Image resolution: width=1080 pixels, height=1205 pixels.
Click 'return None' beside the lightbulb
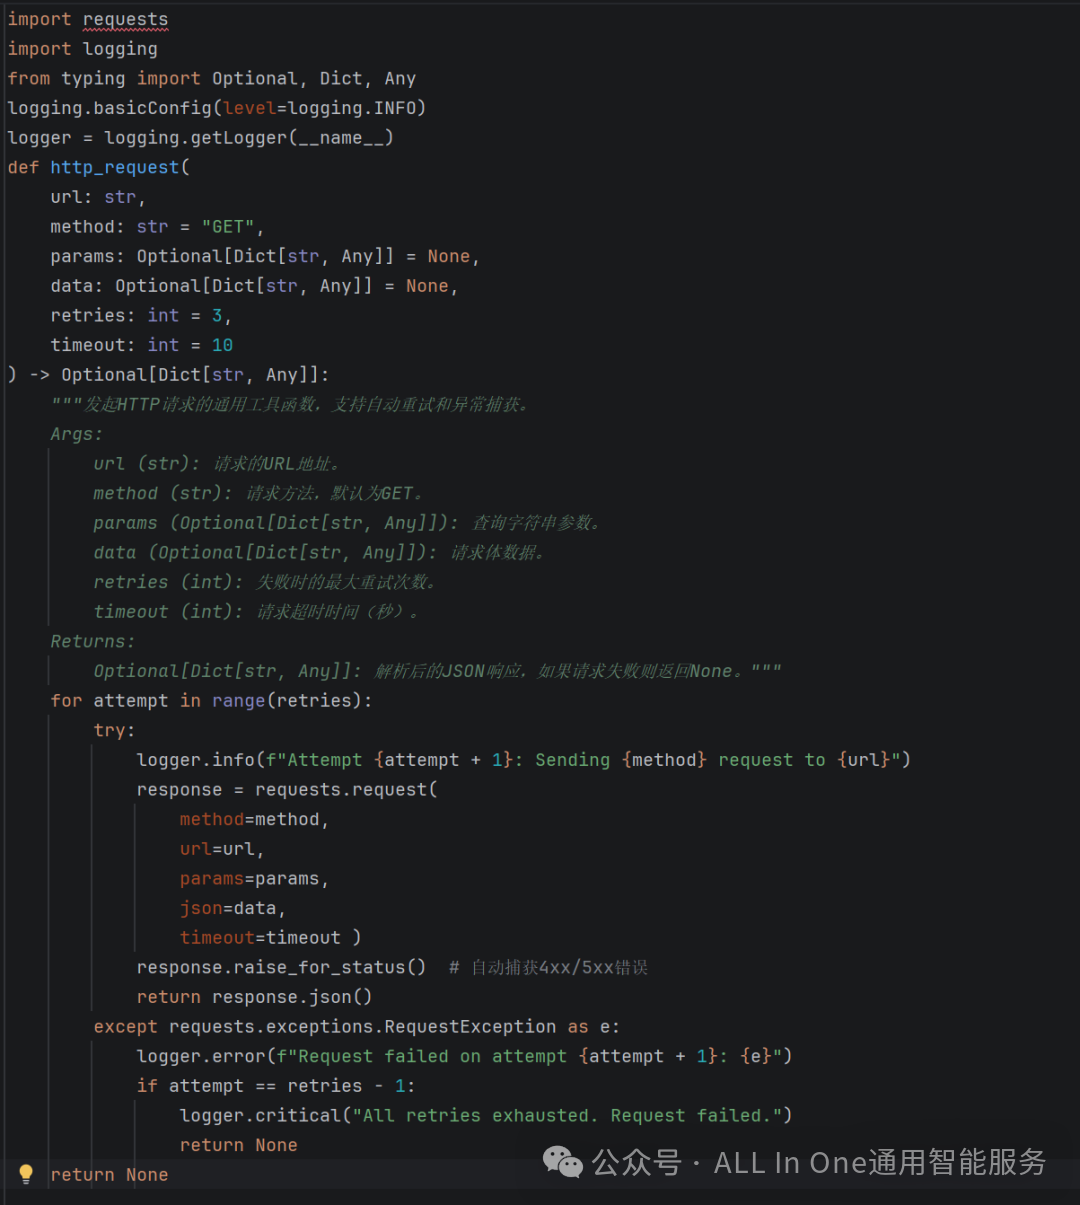tap(109, 1175)
